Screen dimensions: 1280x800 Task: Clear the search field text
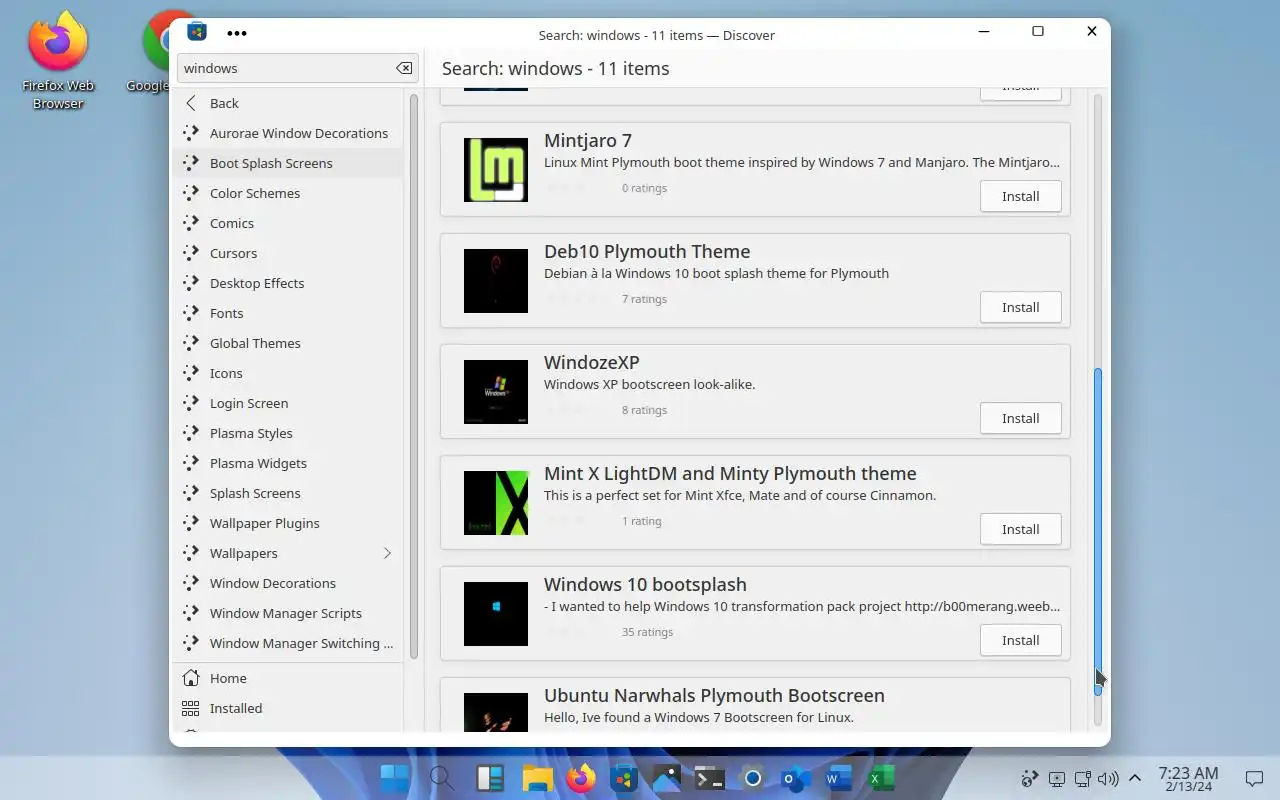tap(404, 68)
